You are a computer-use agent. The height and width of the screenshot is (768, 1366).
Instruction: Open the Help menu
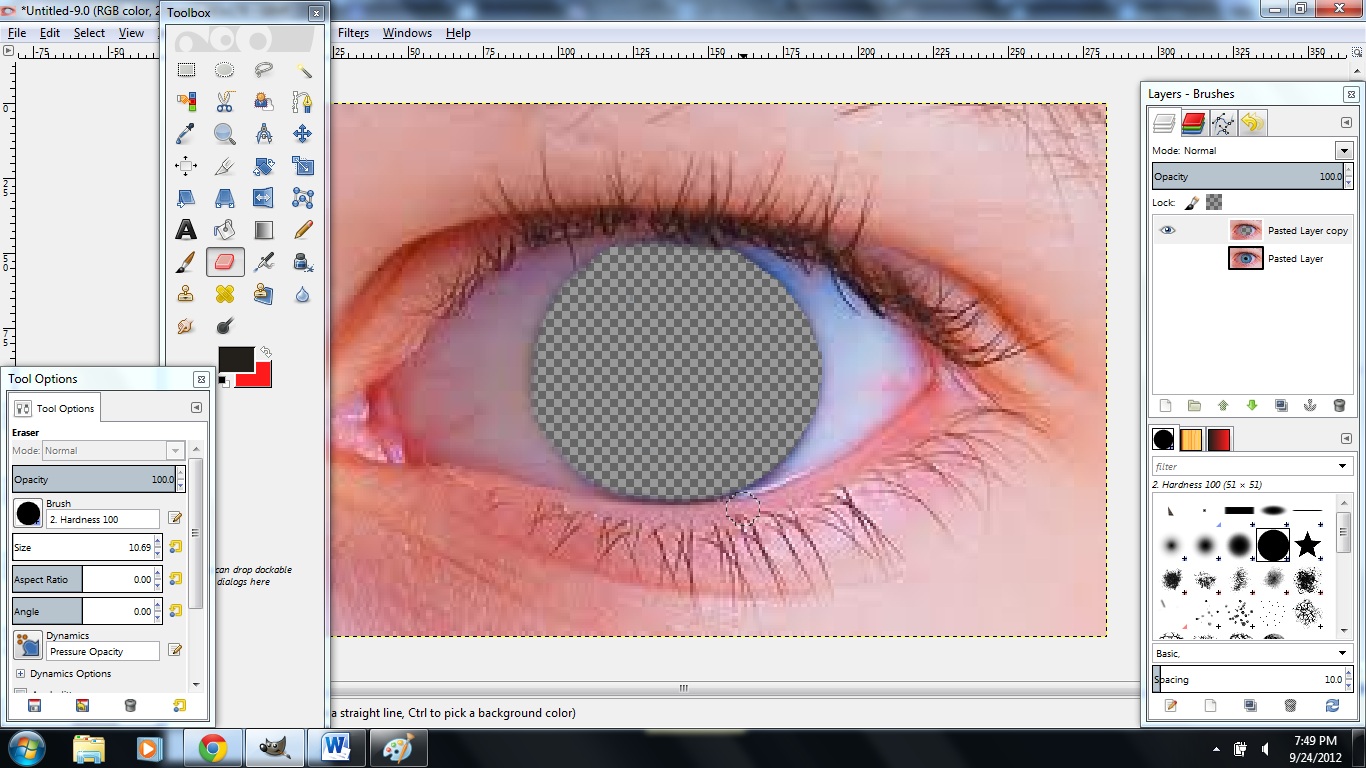(458, 33)
